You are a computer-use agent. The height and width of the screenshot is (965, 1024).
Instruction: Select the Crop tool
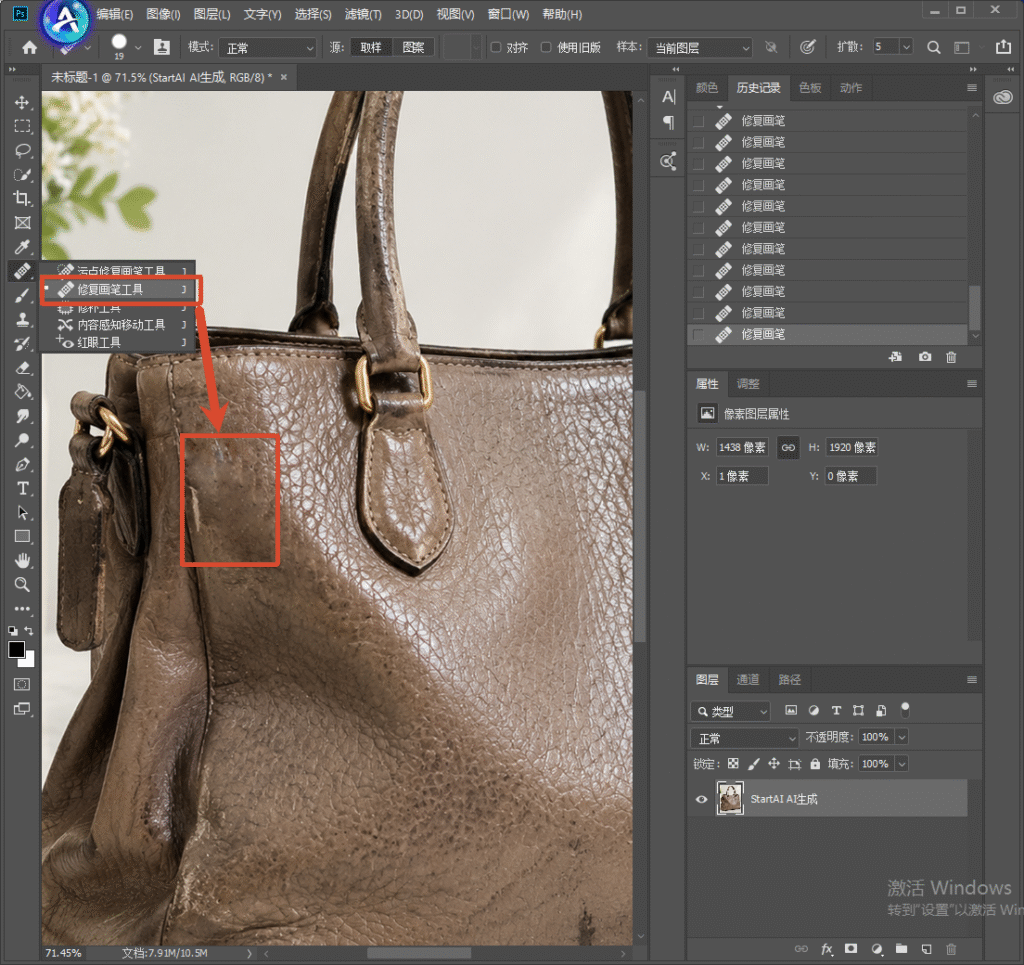22,198
